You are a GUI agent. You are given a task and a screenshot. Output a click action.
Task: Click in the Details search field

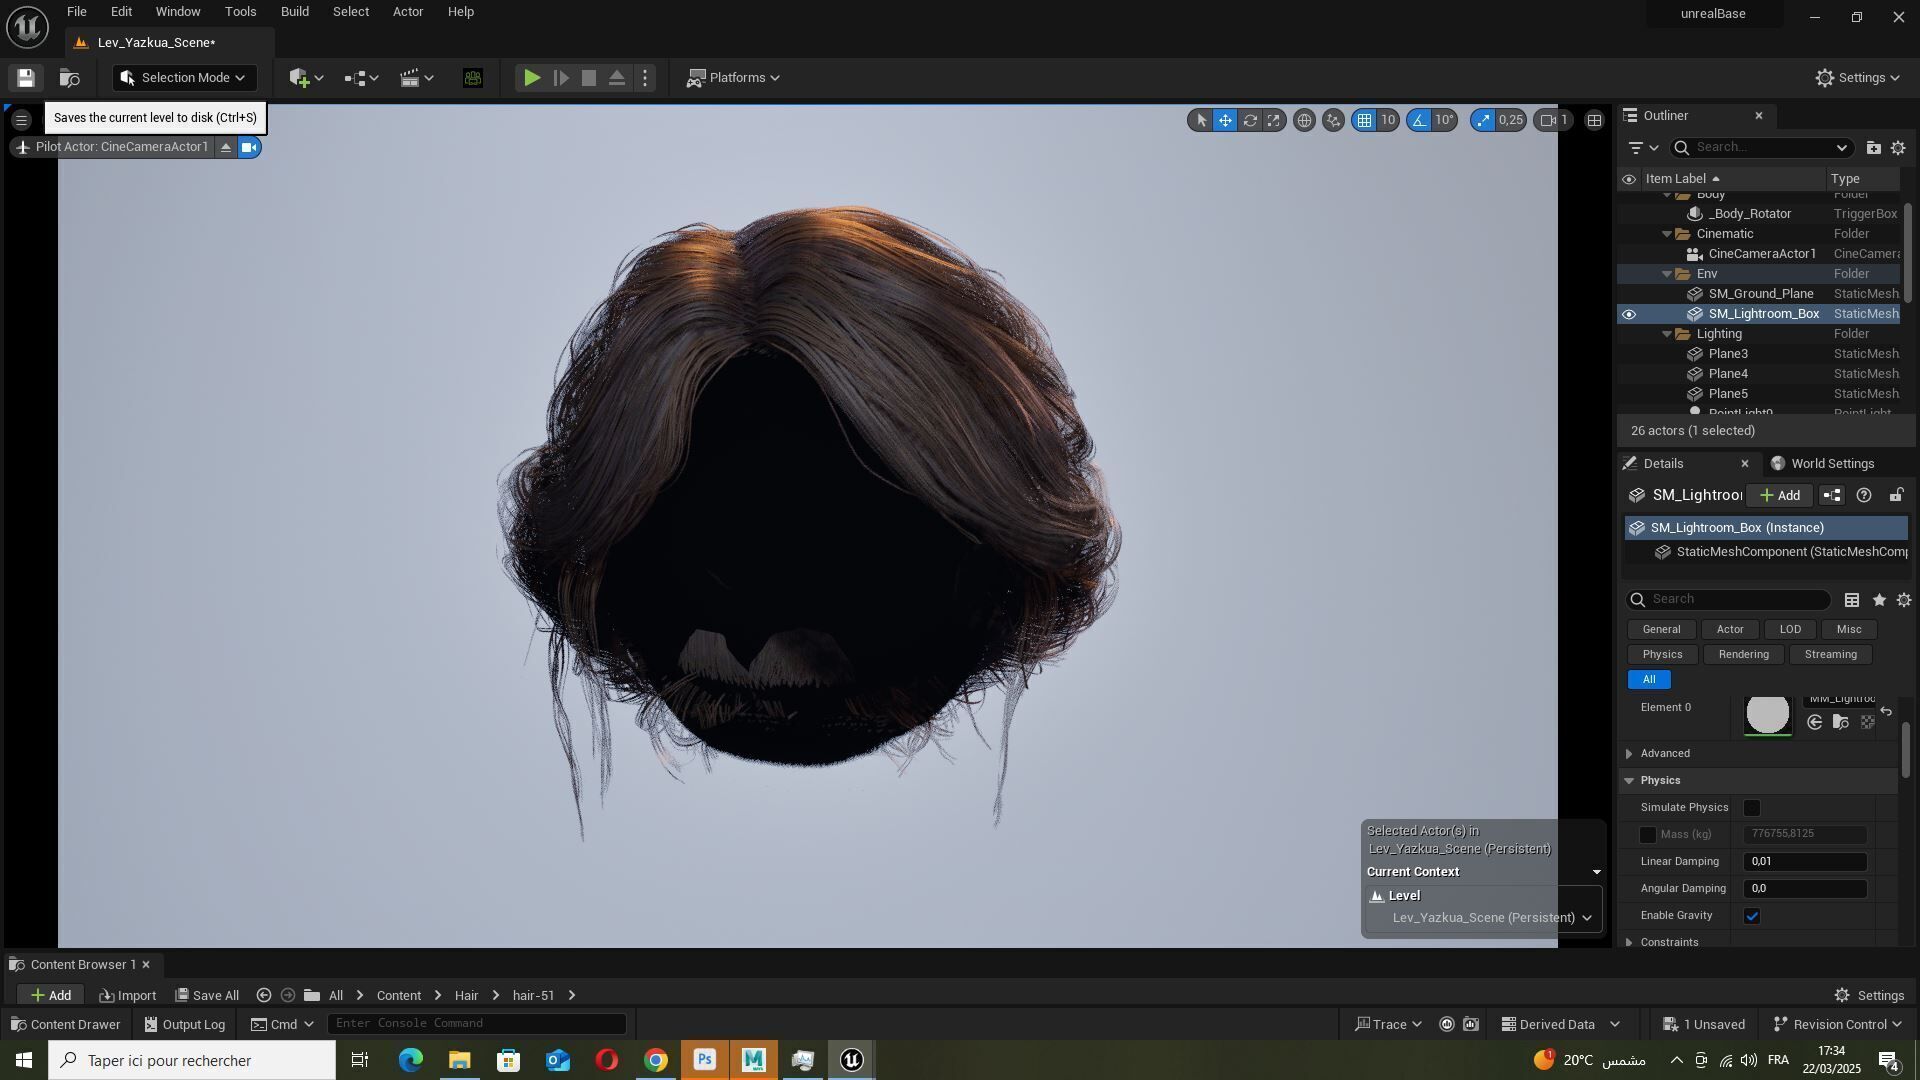click(1729, 600)
